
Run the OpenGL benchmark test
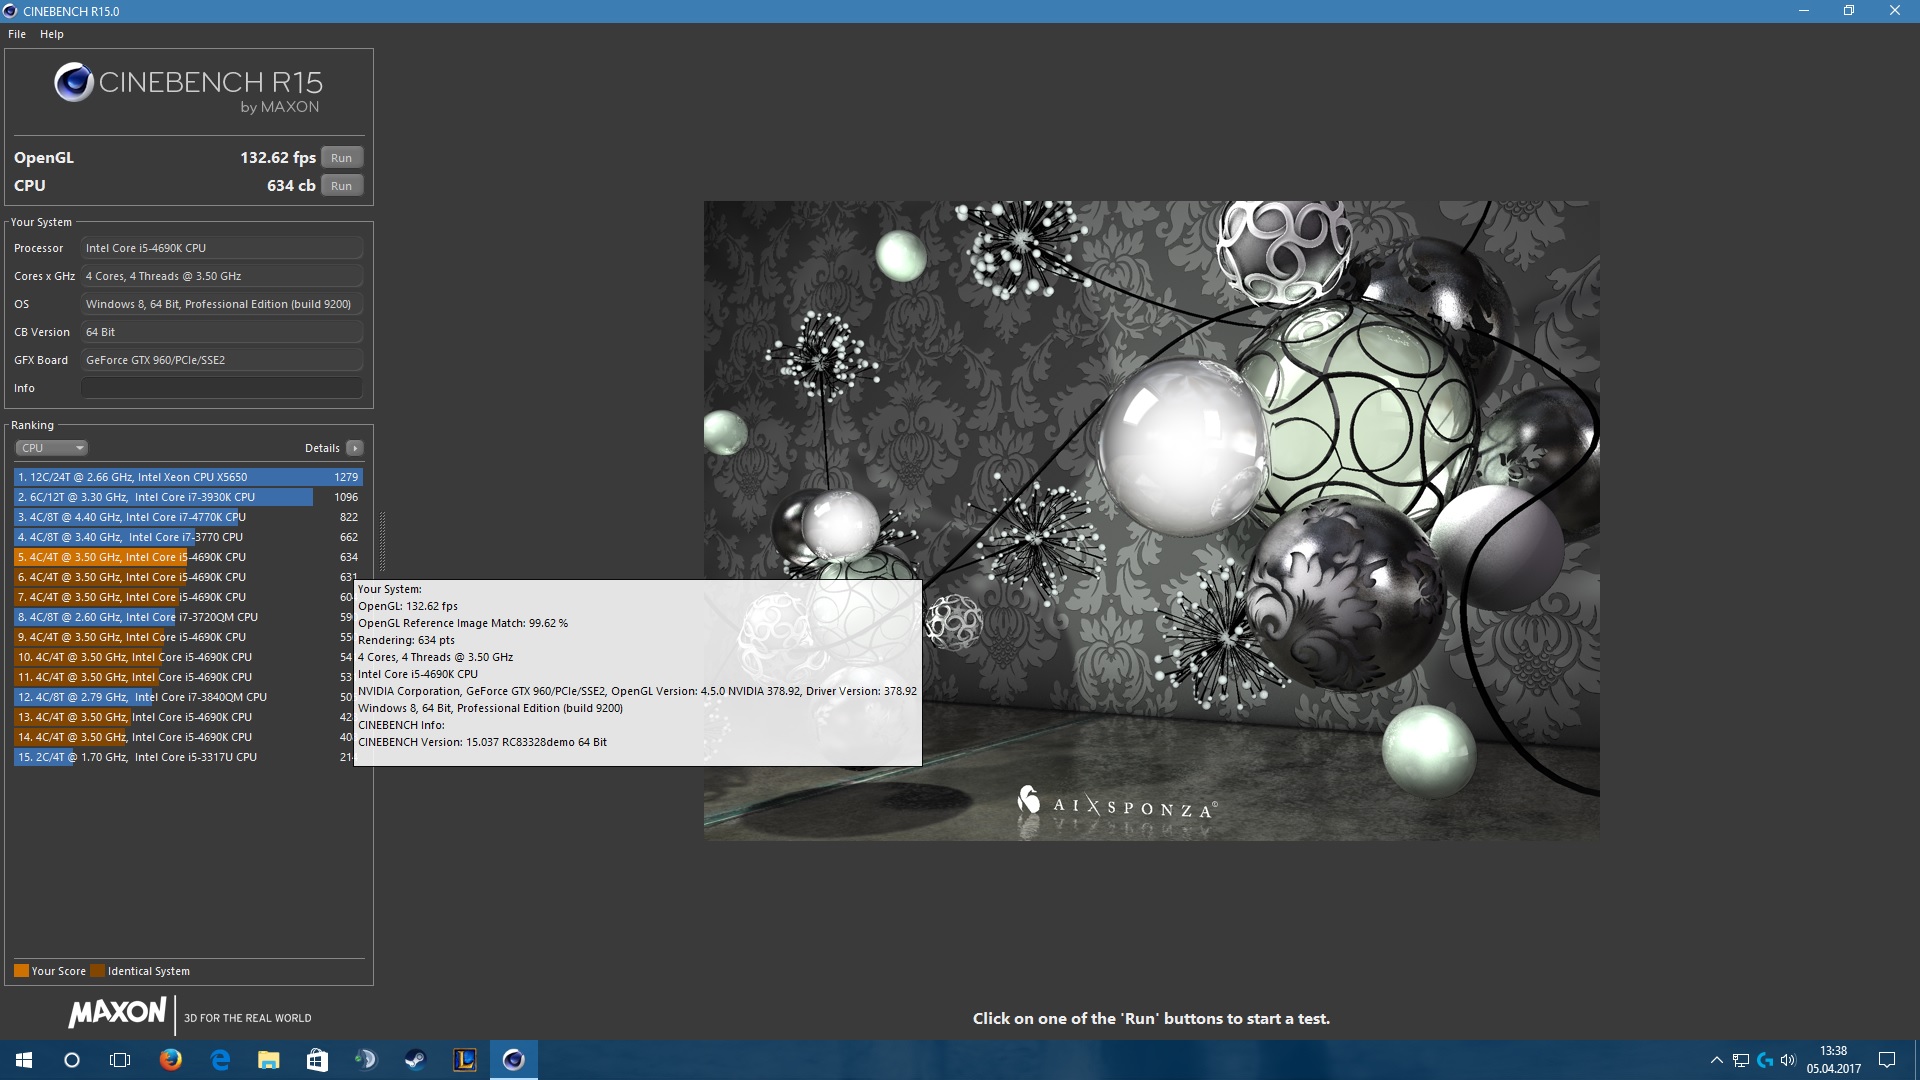[x=341, y=158]
